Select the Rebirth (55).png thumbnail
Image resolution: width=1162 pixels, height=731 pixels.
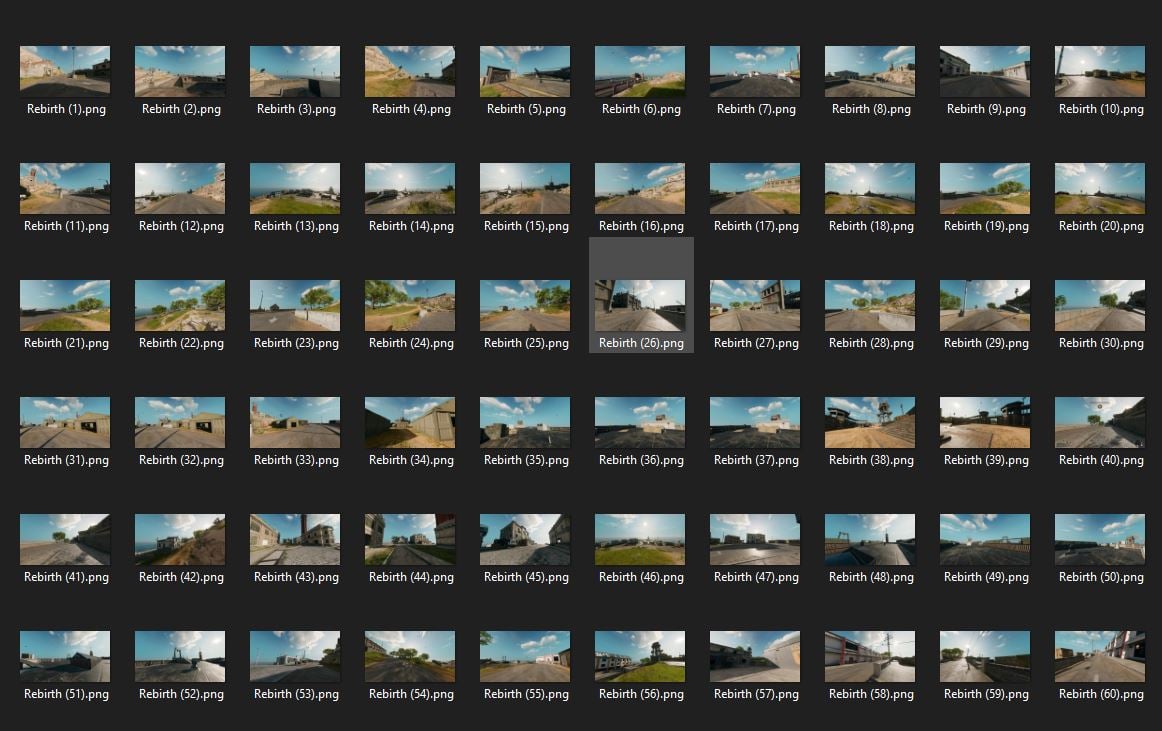click(x=525, y=657)
